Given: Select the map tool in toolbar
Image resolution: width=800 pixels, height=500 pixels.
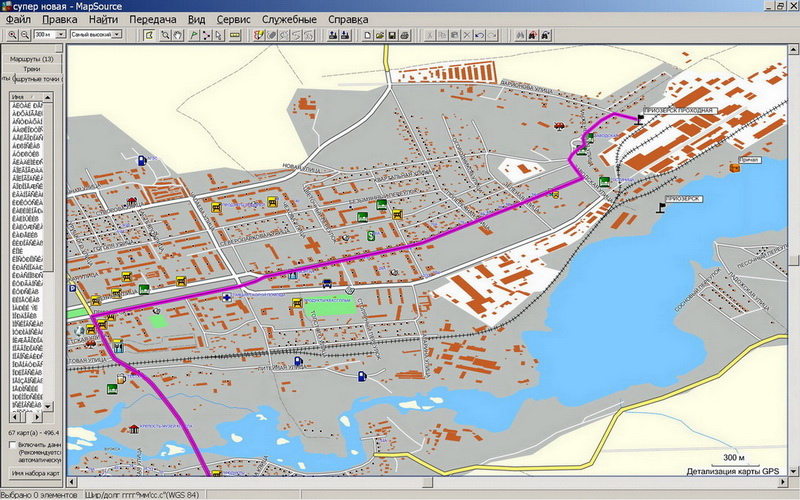Looking at the screenshot, I should coord(149,35).
